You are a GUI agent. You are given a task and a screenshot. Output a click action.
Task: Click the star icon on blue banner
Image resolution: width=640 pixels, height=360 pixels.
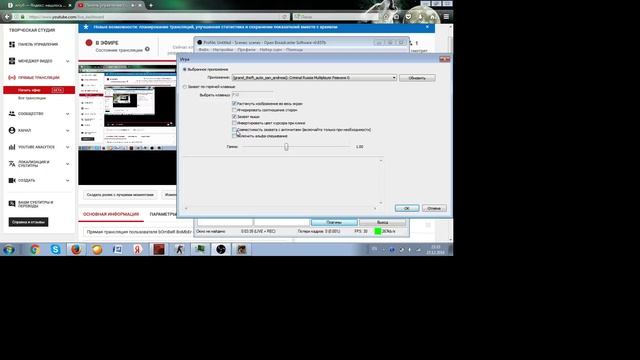(x=86, y=27)
